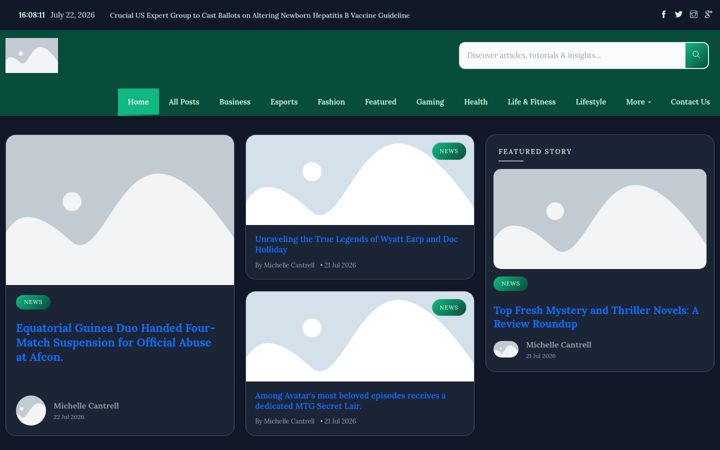This screenshot has width=720, height=450.
Task: Click the Equatorial Guinea article thumbnail
Action: 120,210
